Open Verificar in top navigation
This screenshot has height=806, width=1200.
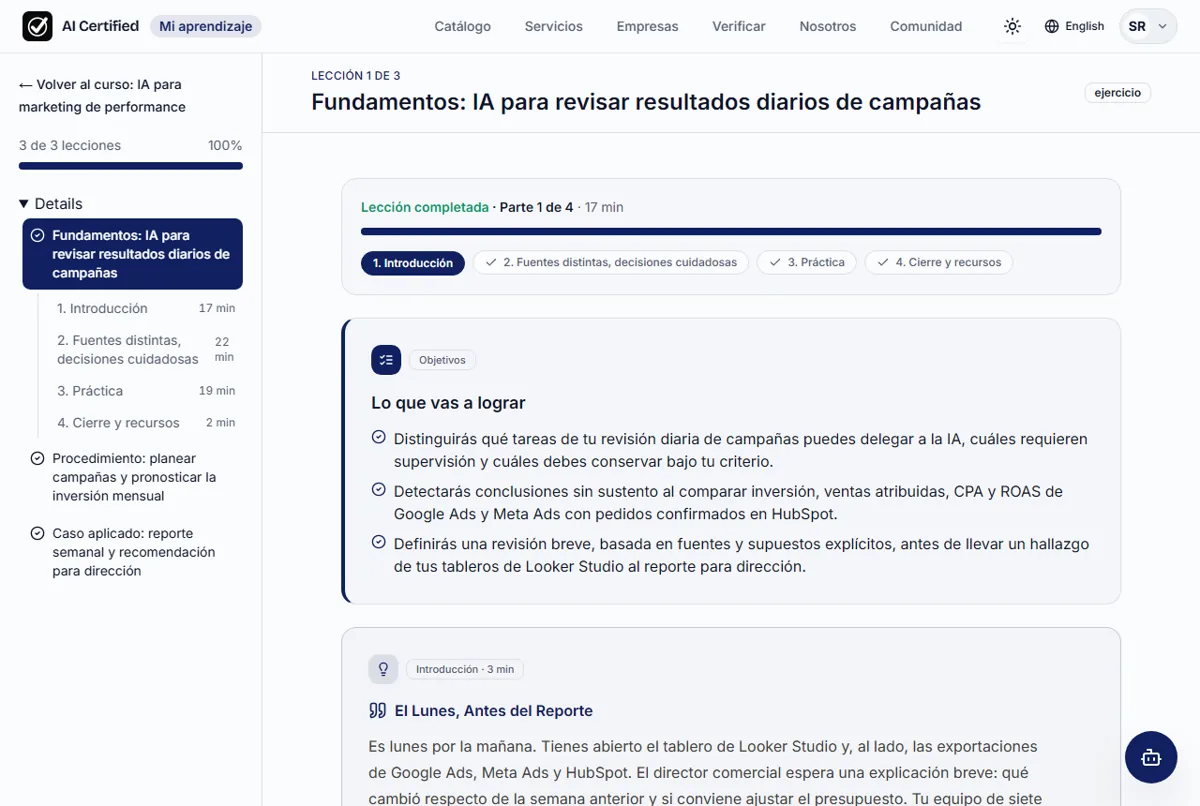739,26
